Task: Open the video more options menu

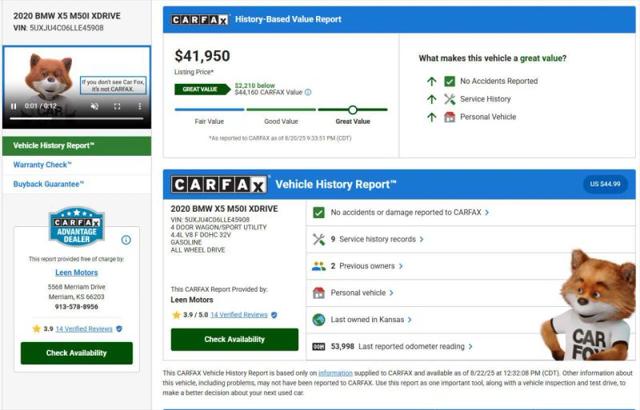Action: tap(140, 106)
